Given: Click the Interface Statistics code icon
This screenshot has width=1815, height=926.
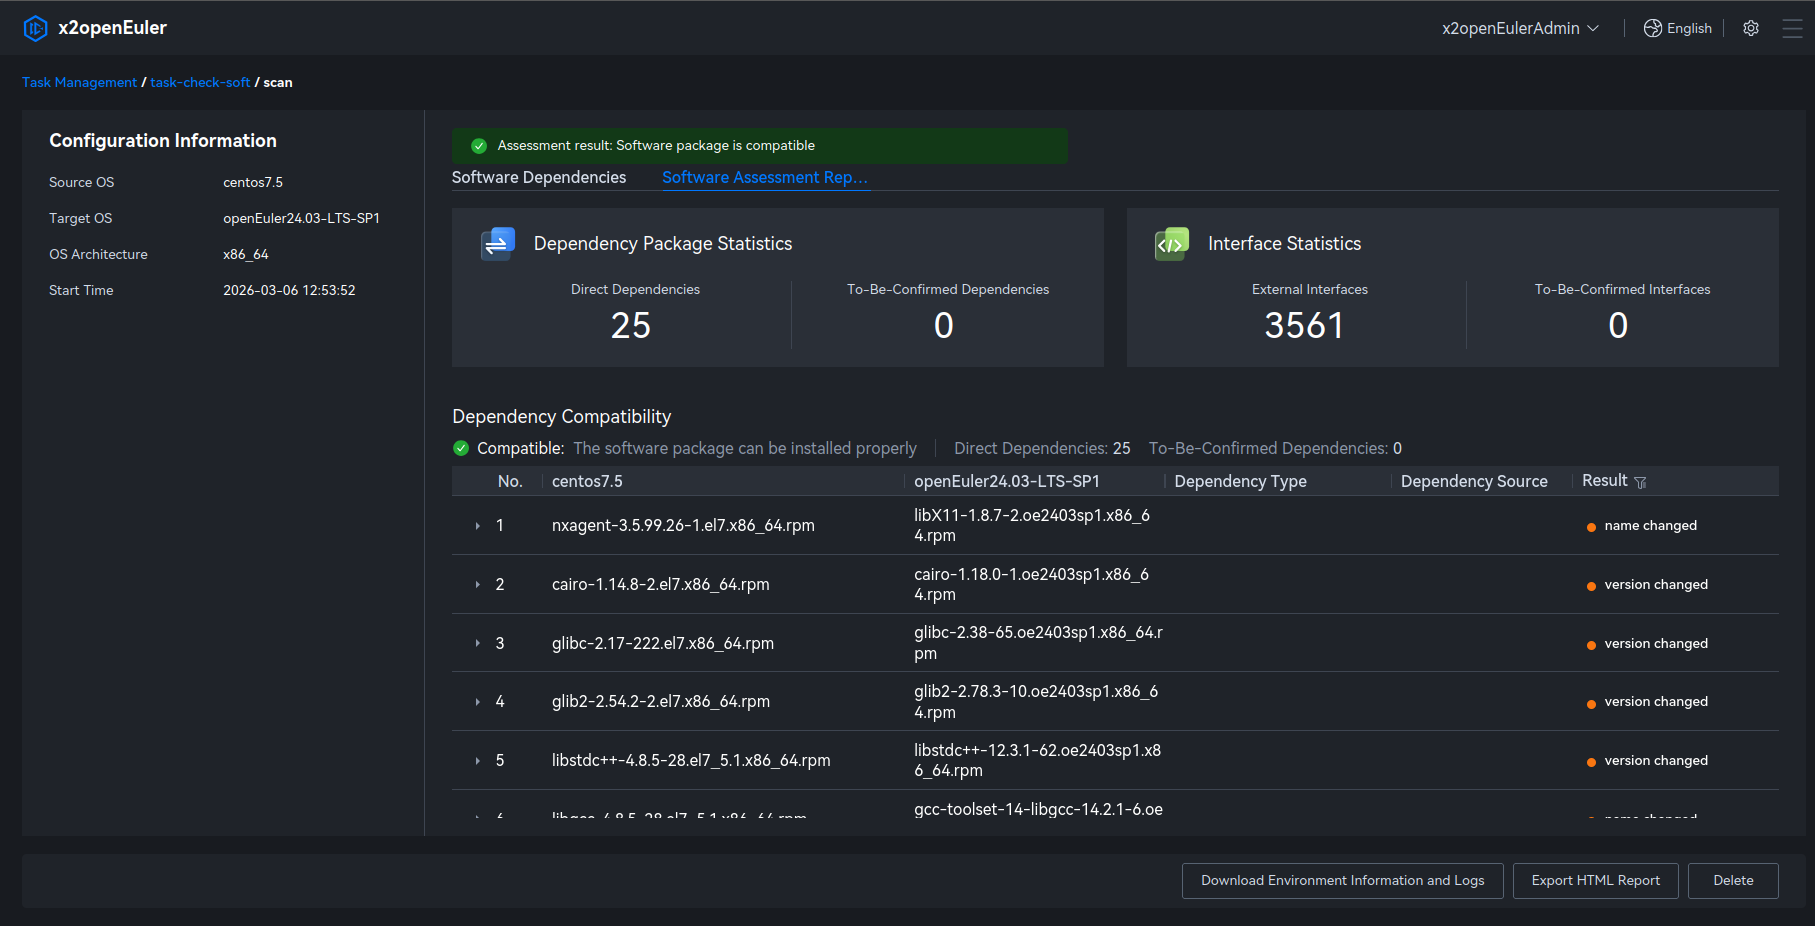Looking at the screenshot, I should tap(1171, 244).
